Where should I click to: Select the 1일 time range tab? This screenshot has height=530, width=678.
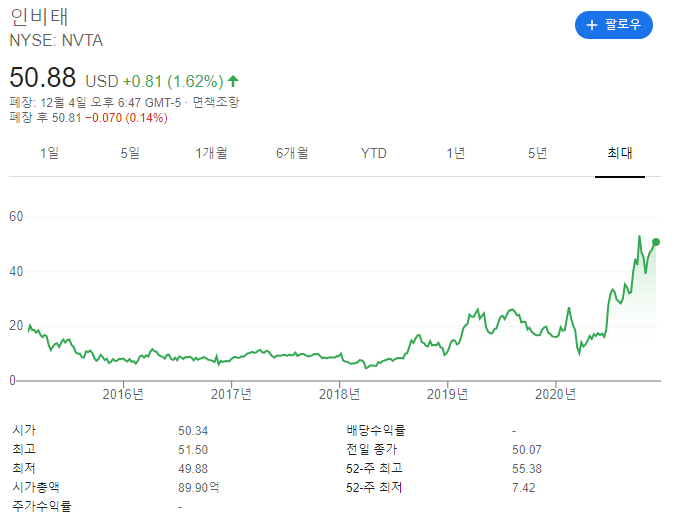coord(49,153)
